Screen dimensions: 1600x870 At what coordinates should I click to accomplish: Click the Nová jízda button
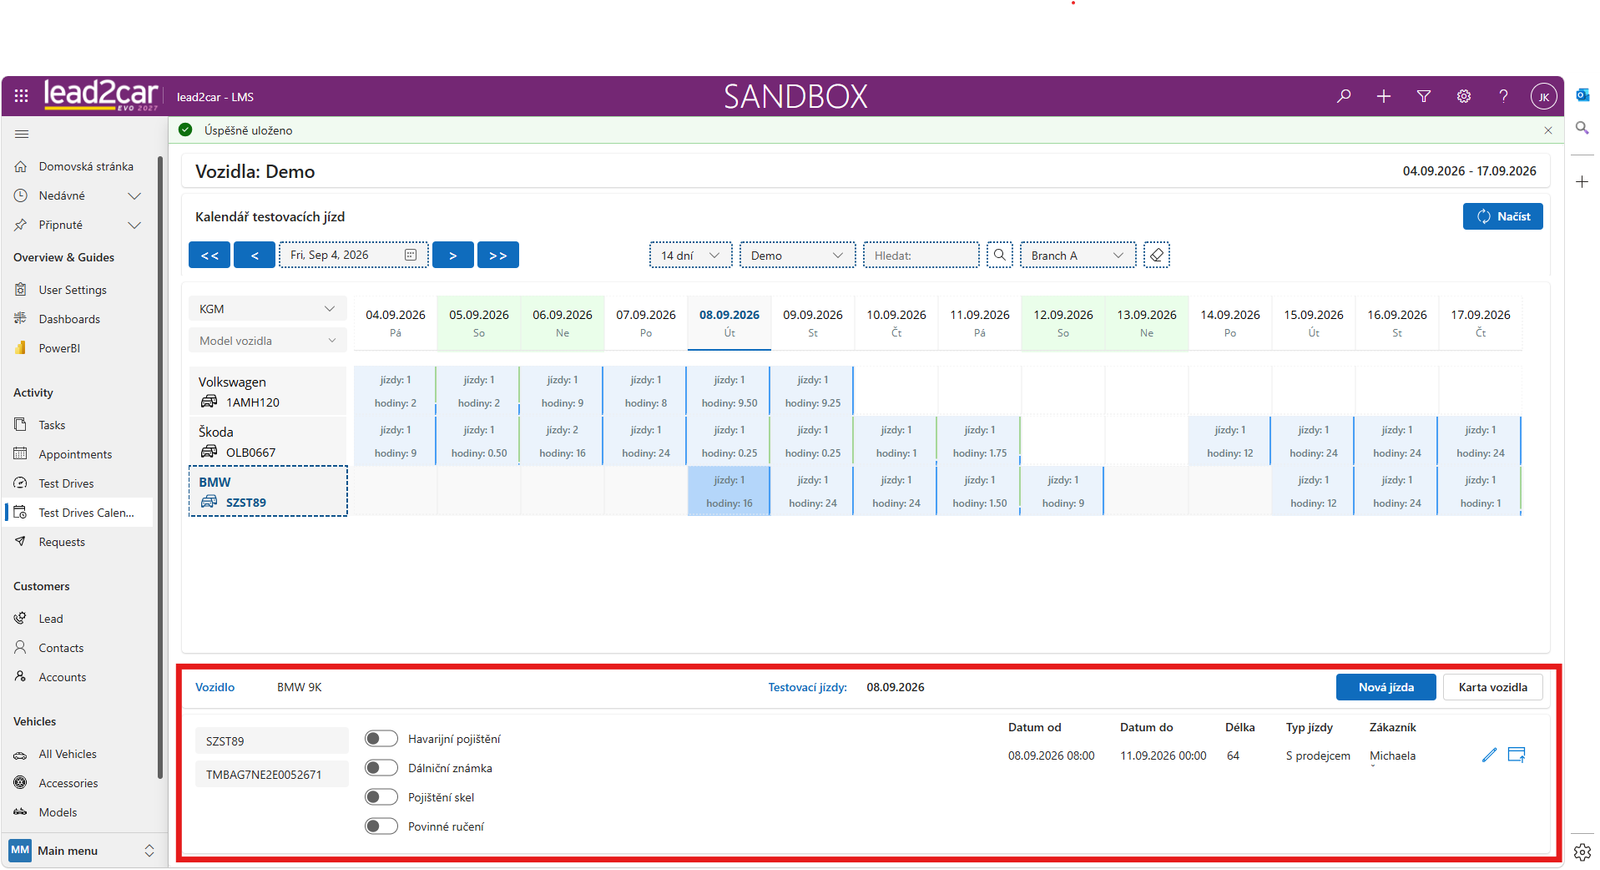(x=1386, y=687)
